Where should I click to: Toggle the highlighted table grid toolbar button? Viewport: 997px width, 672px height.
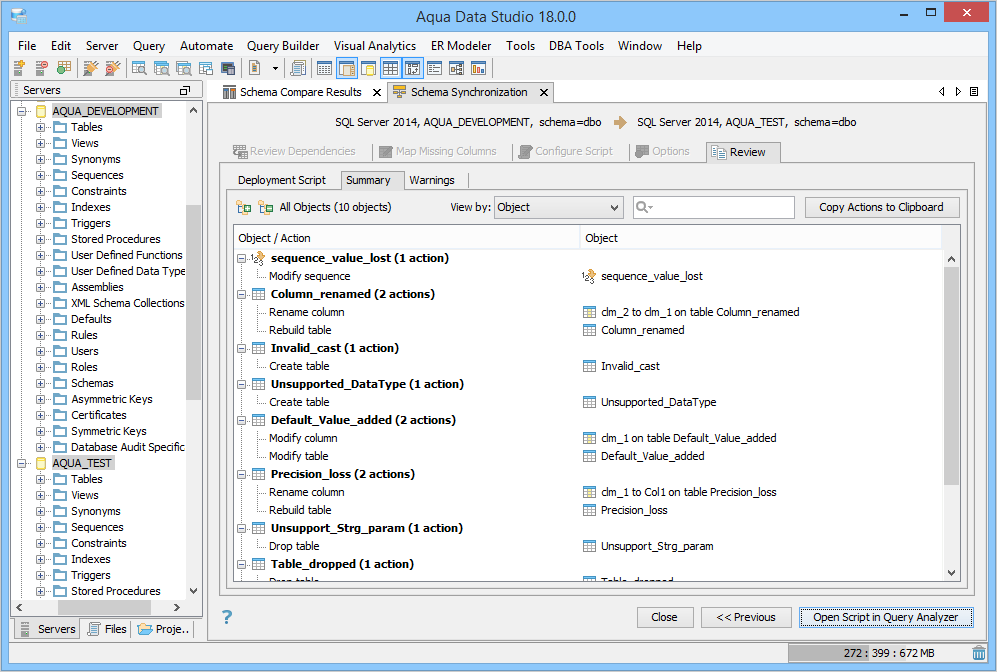pos(390,67)
